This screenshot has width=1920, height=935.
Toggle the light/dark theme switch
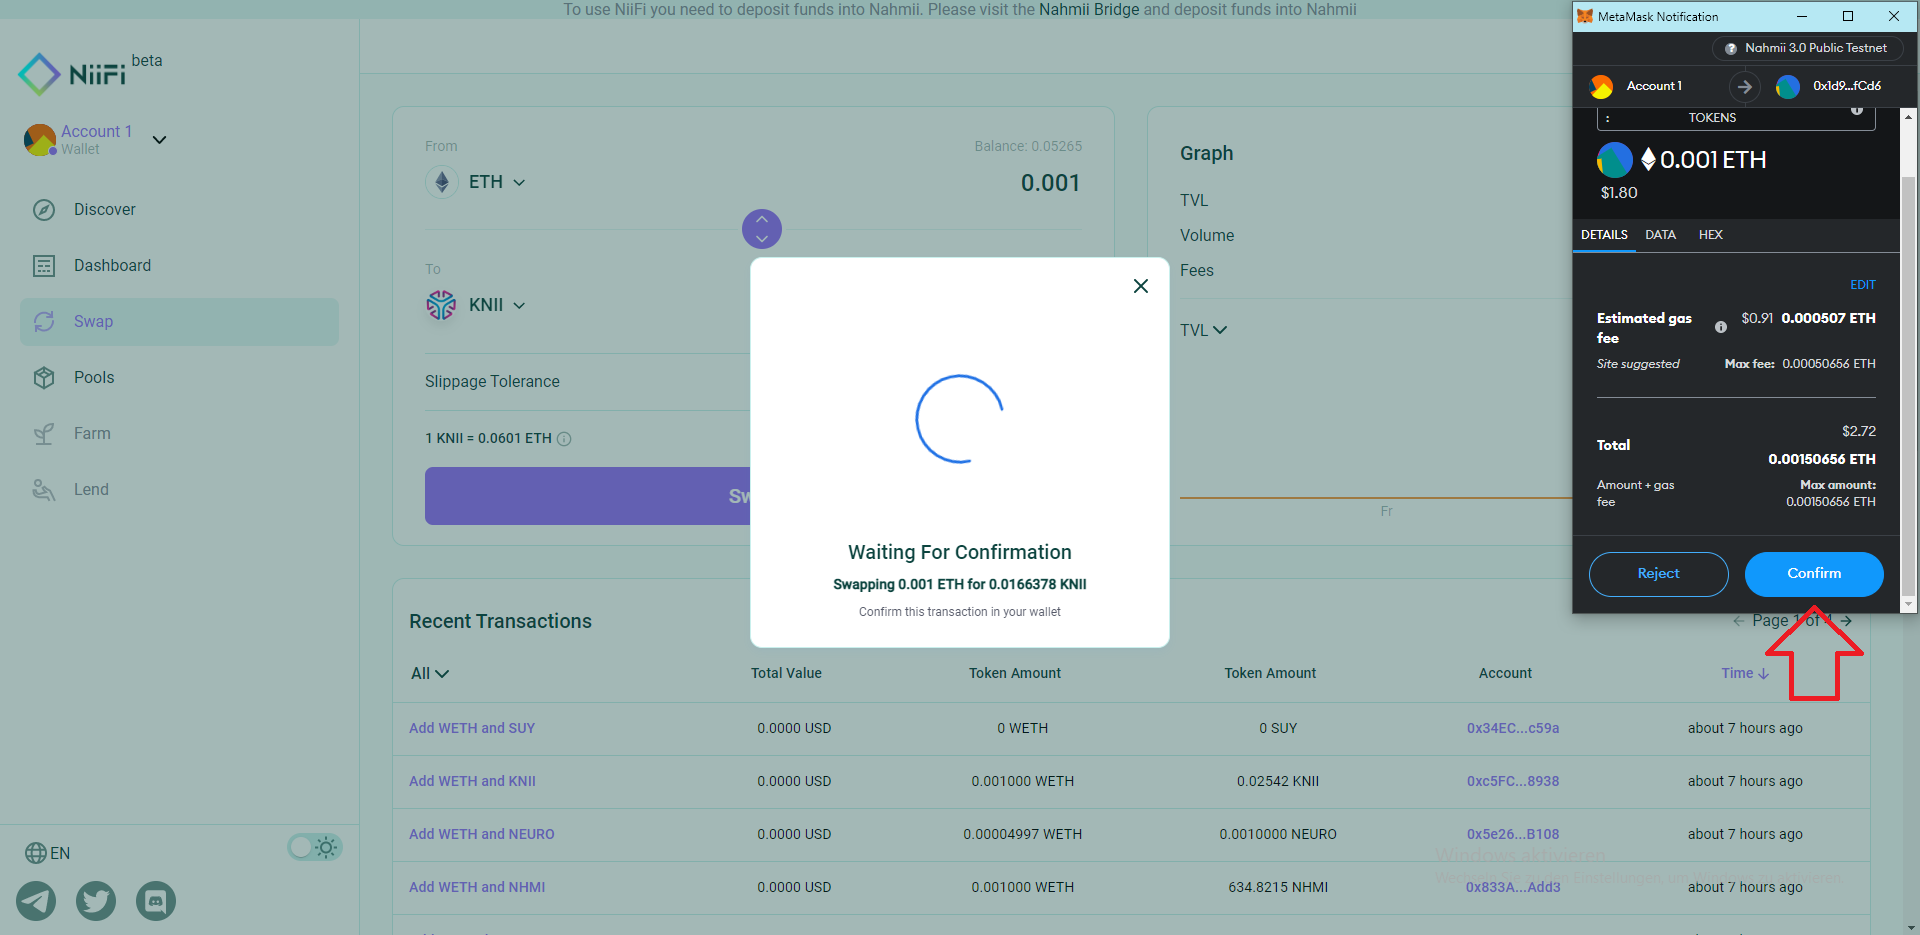tap(315, 848)
